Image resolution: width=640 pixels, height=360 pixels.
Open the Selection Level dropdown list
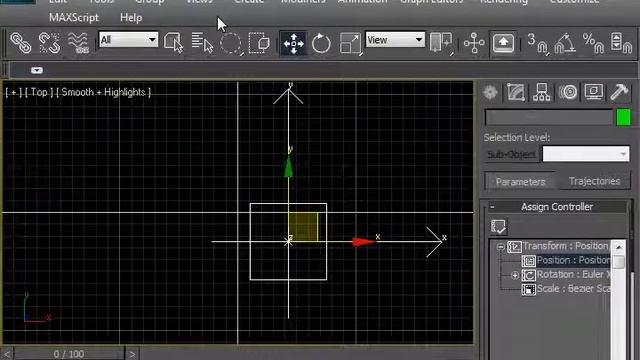(586, 154)
